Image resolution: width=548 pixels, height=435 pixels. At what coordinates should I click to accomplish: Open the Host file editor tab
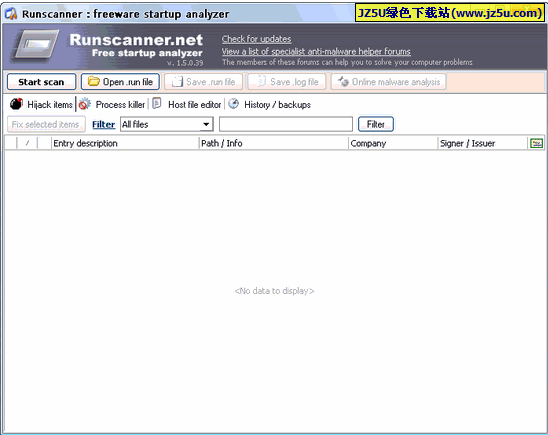pos(187,104)
